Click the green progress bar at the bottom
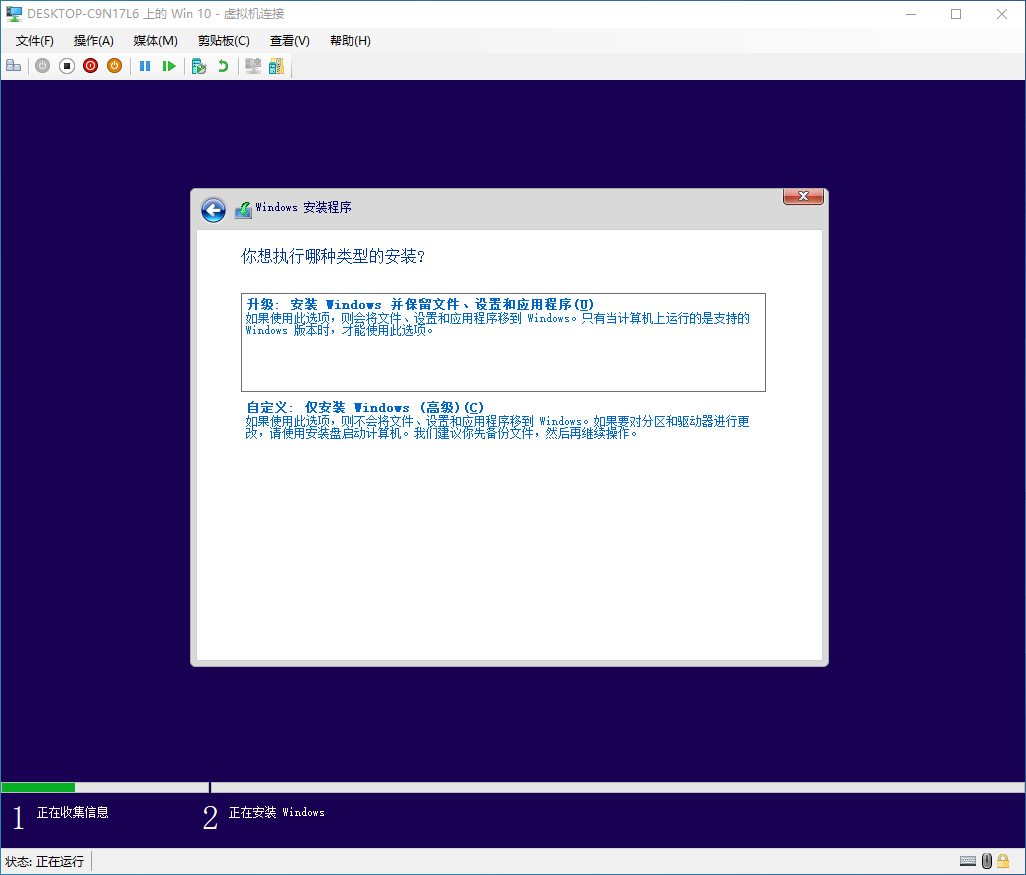Viewport: 1026px width, 875px height. [40, 787]
